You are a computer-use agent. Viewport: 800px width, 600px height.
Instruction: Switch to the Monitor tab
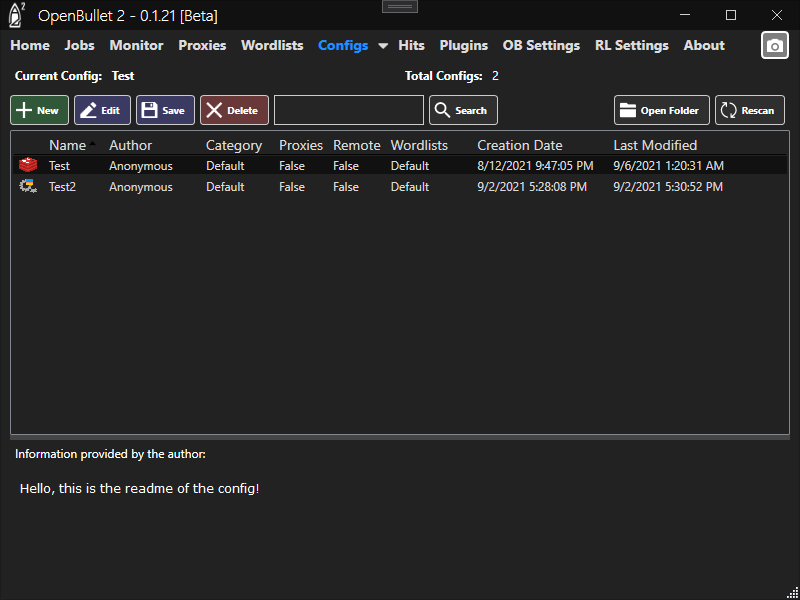pos(136,45)
